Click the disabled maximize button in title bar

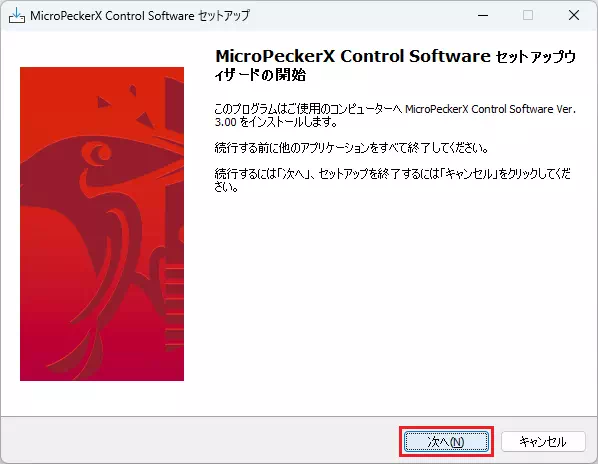click(528, 16)
